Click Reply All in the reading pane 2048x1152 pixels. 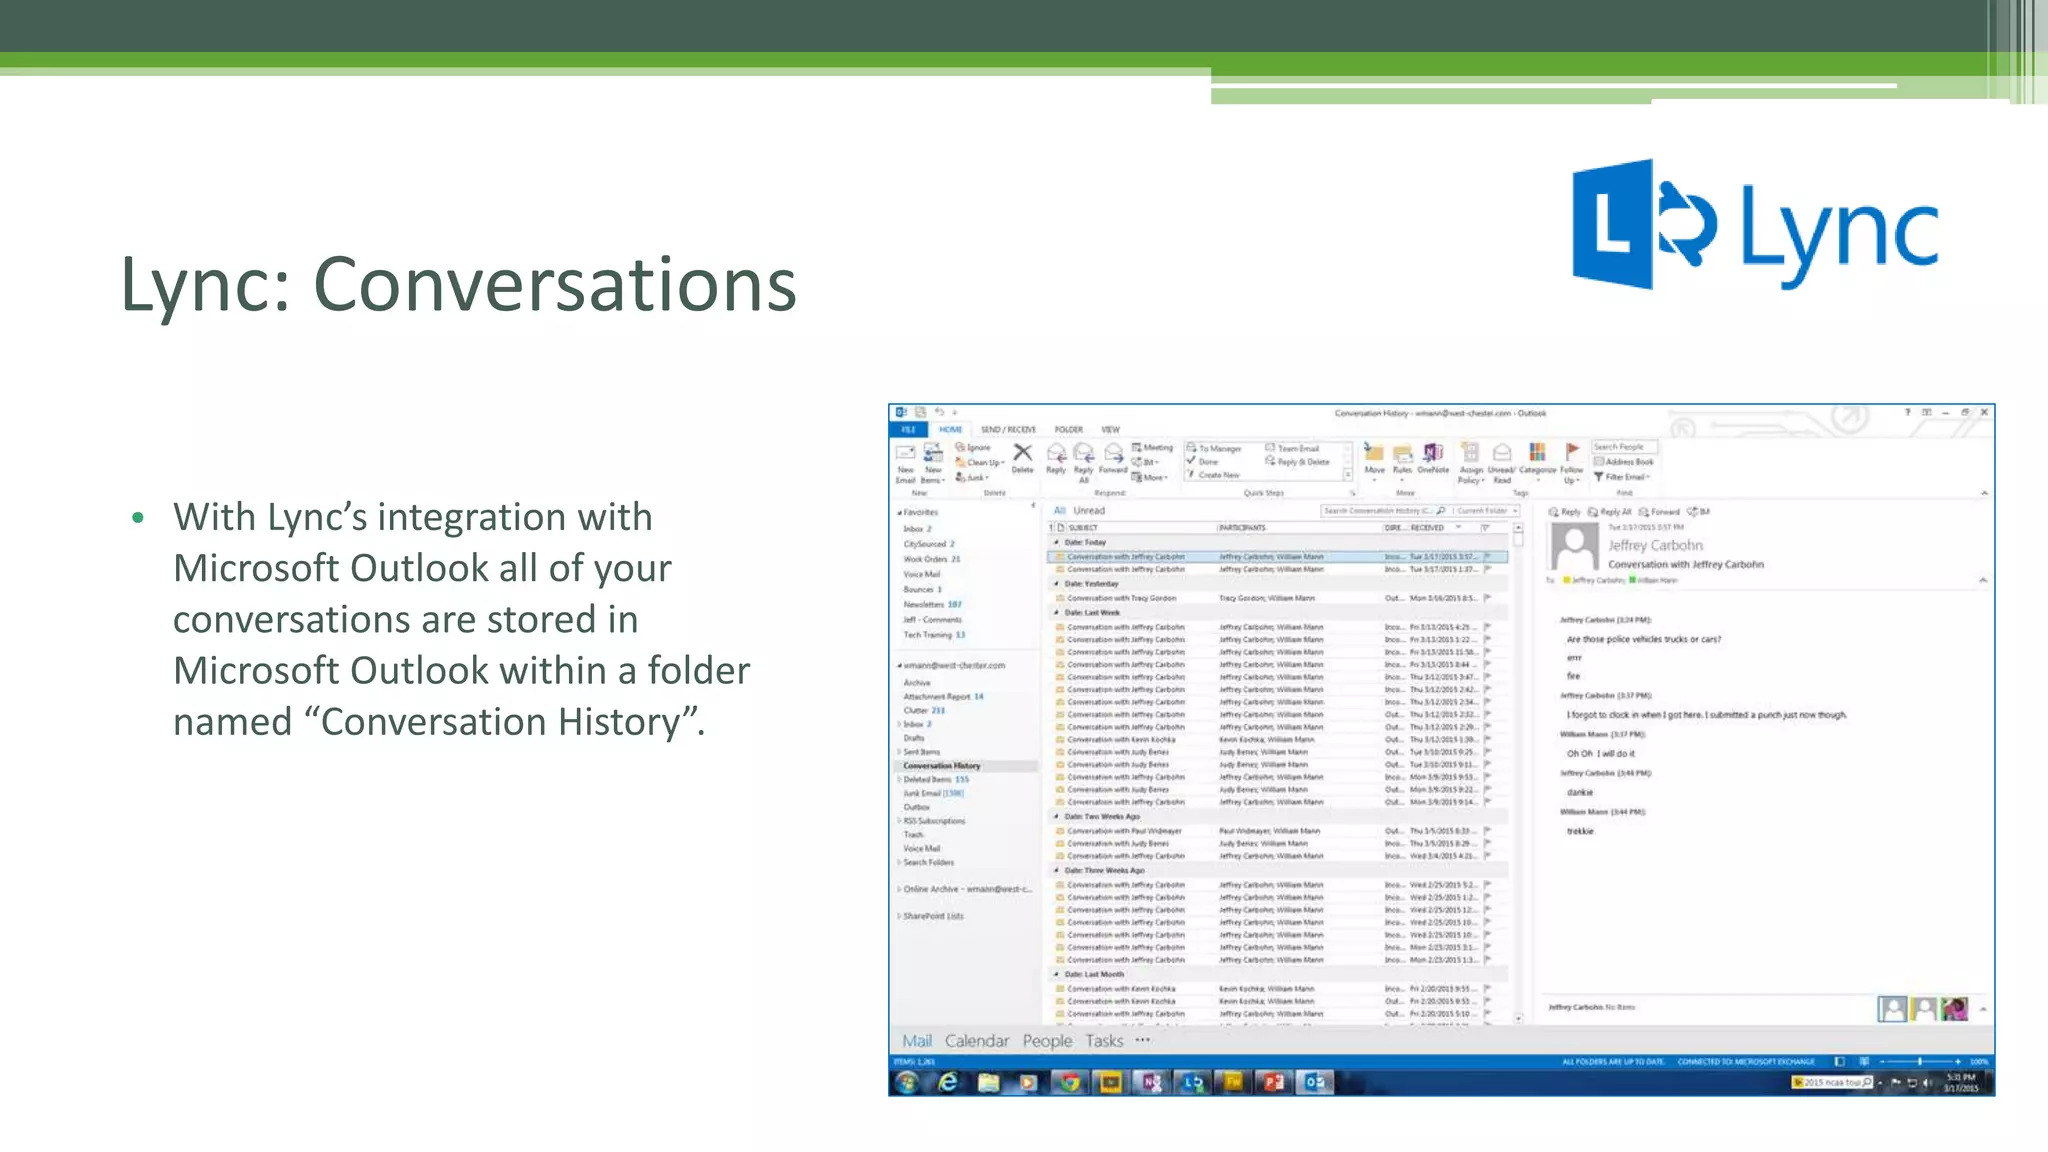click(x=1610, y=512)
